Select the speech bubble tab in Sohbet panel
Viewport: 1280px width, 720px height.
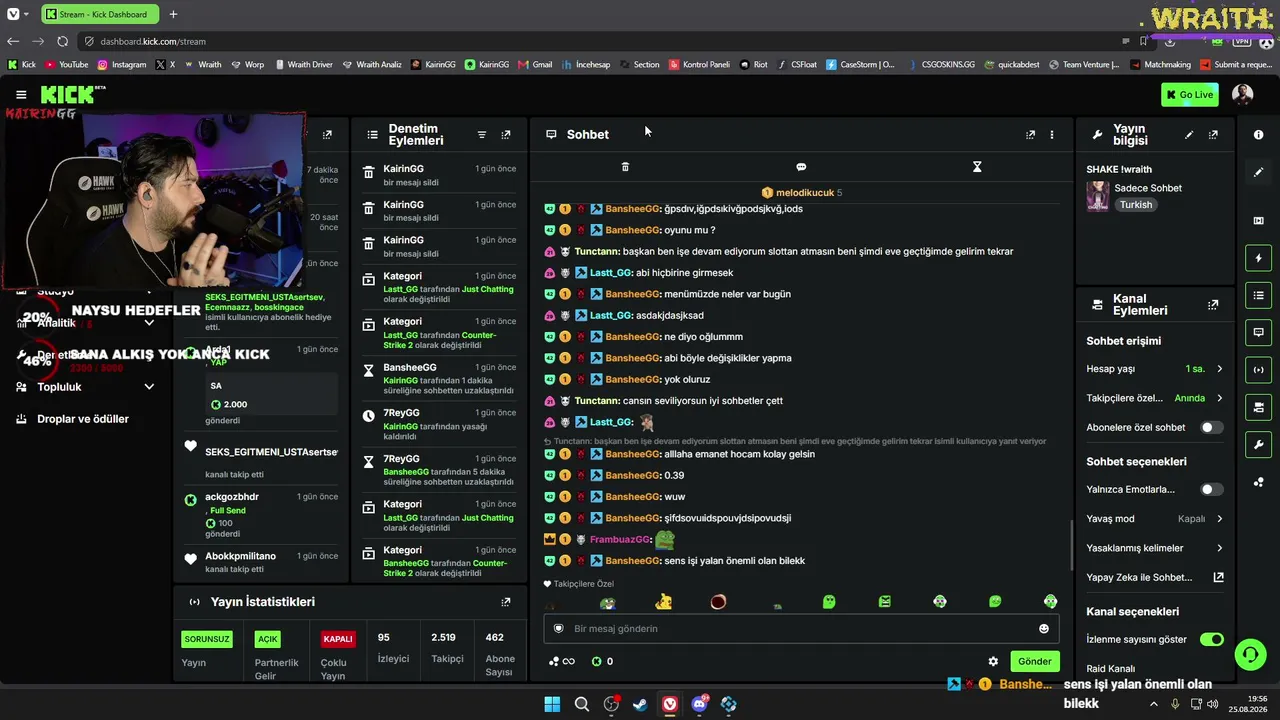point(801,167)
